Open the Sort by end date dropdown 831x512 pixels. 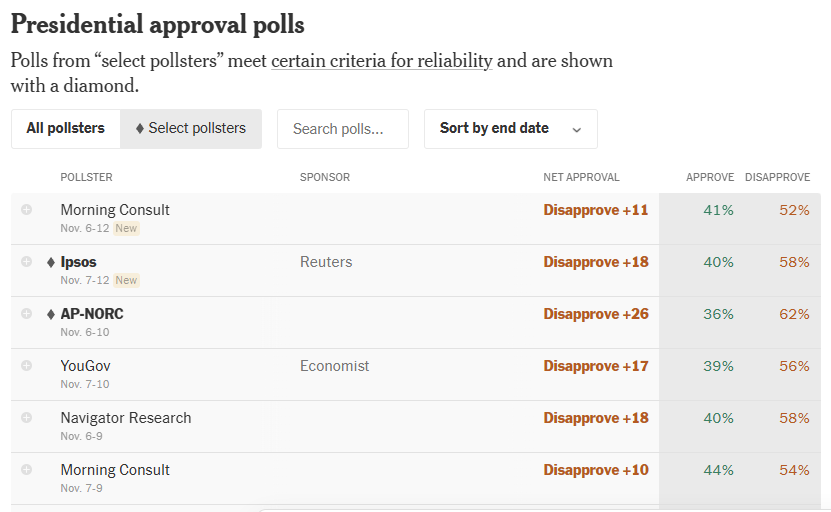pyautogui.click(x=494, y=128)
